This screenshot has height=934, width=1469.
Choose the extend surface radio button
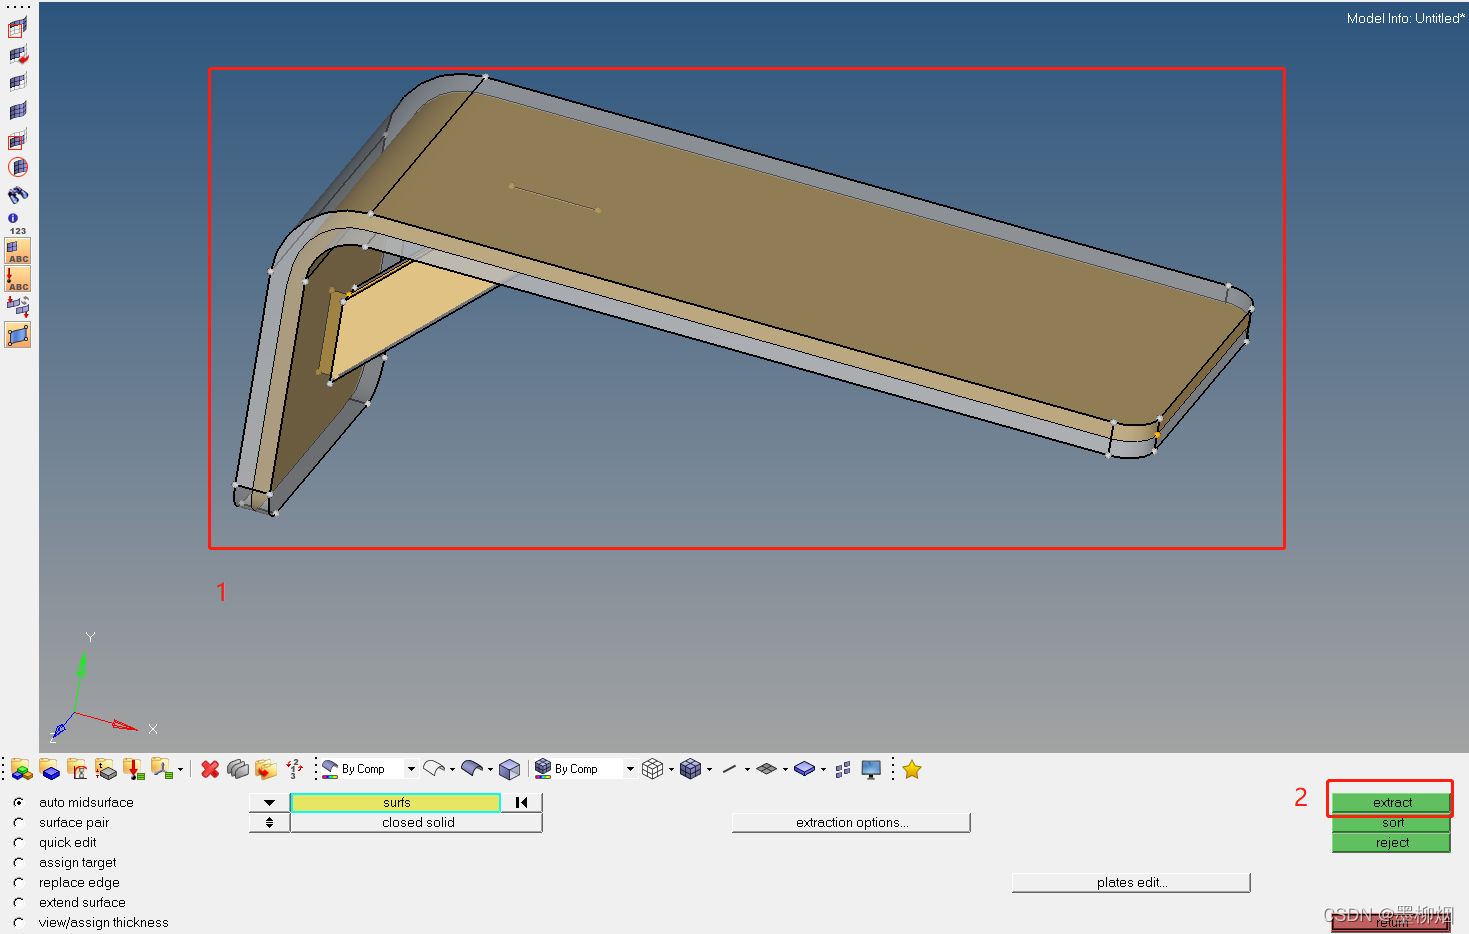[19, 903]
